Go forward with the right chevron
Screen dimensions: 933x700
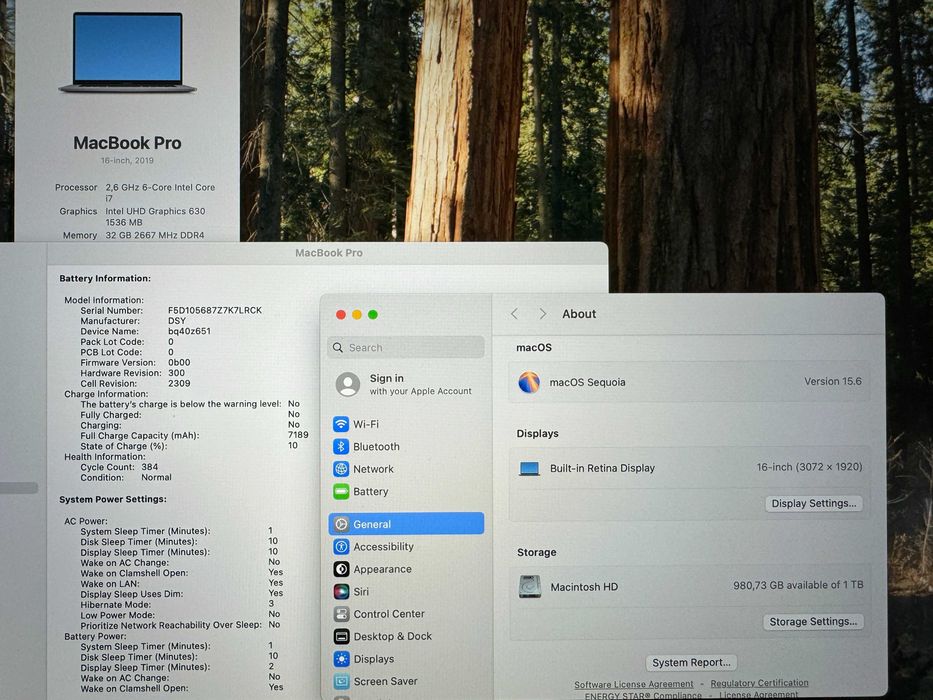pyautogui.click(x=542, y=314)
